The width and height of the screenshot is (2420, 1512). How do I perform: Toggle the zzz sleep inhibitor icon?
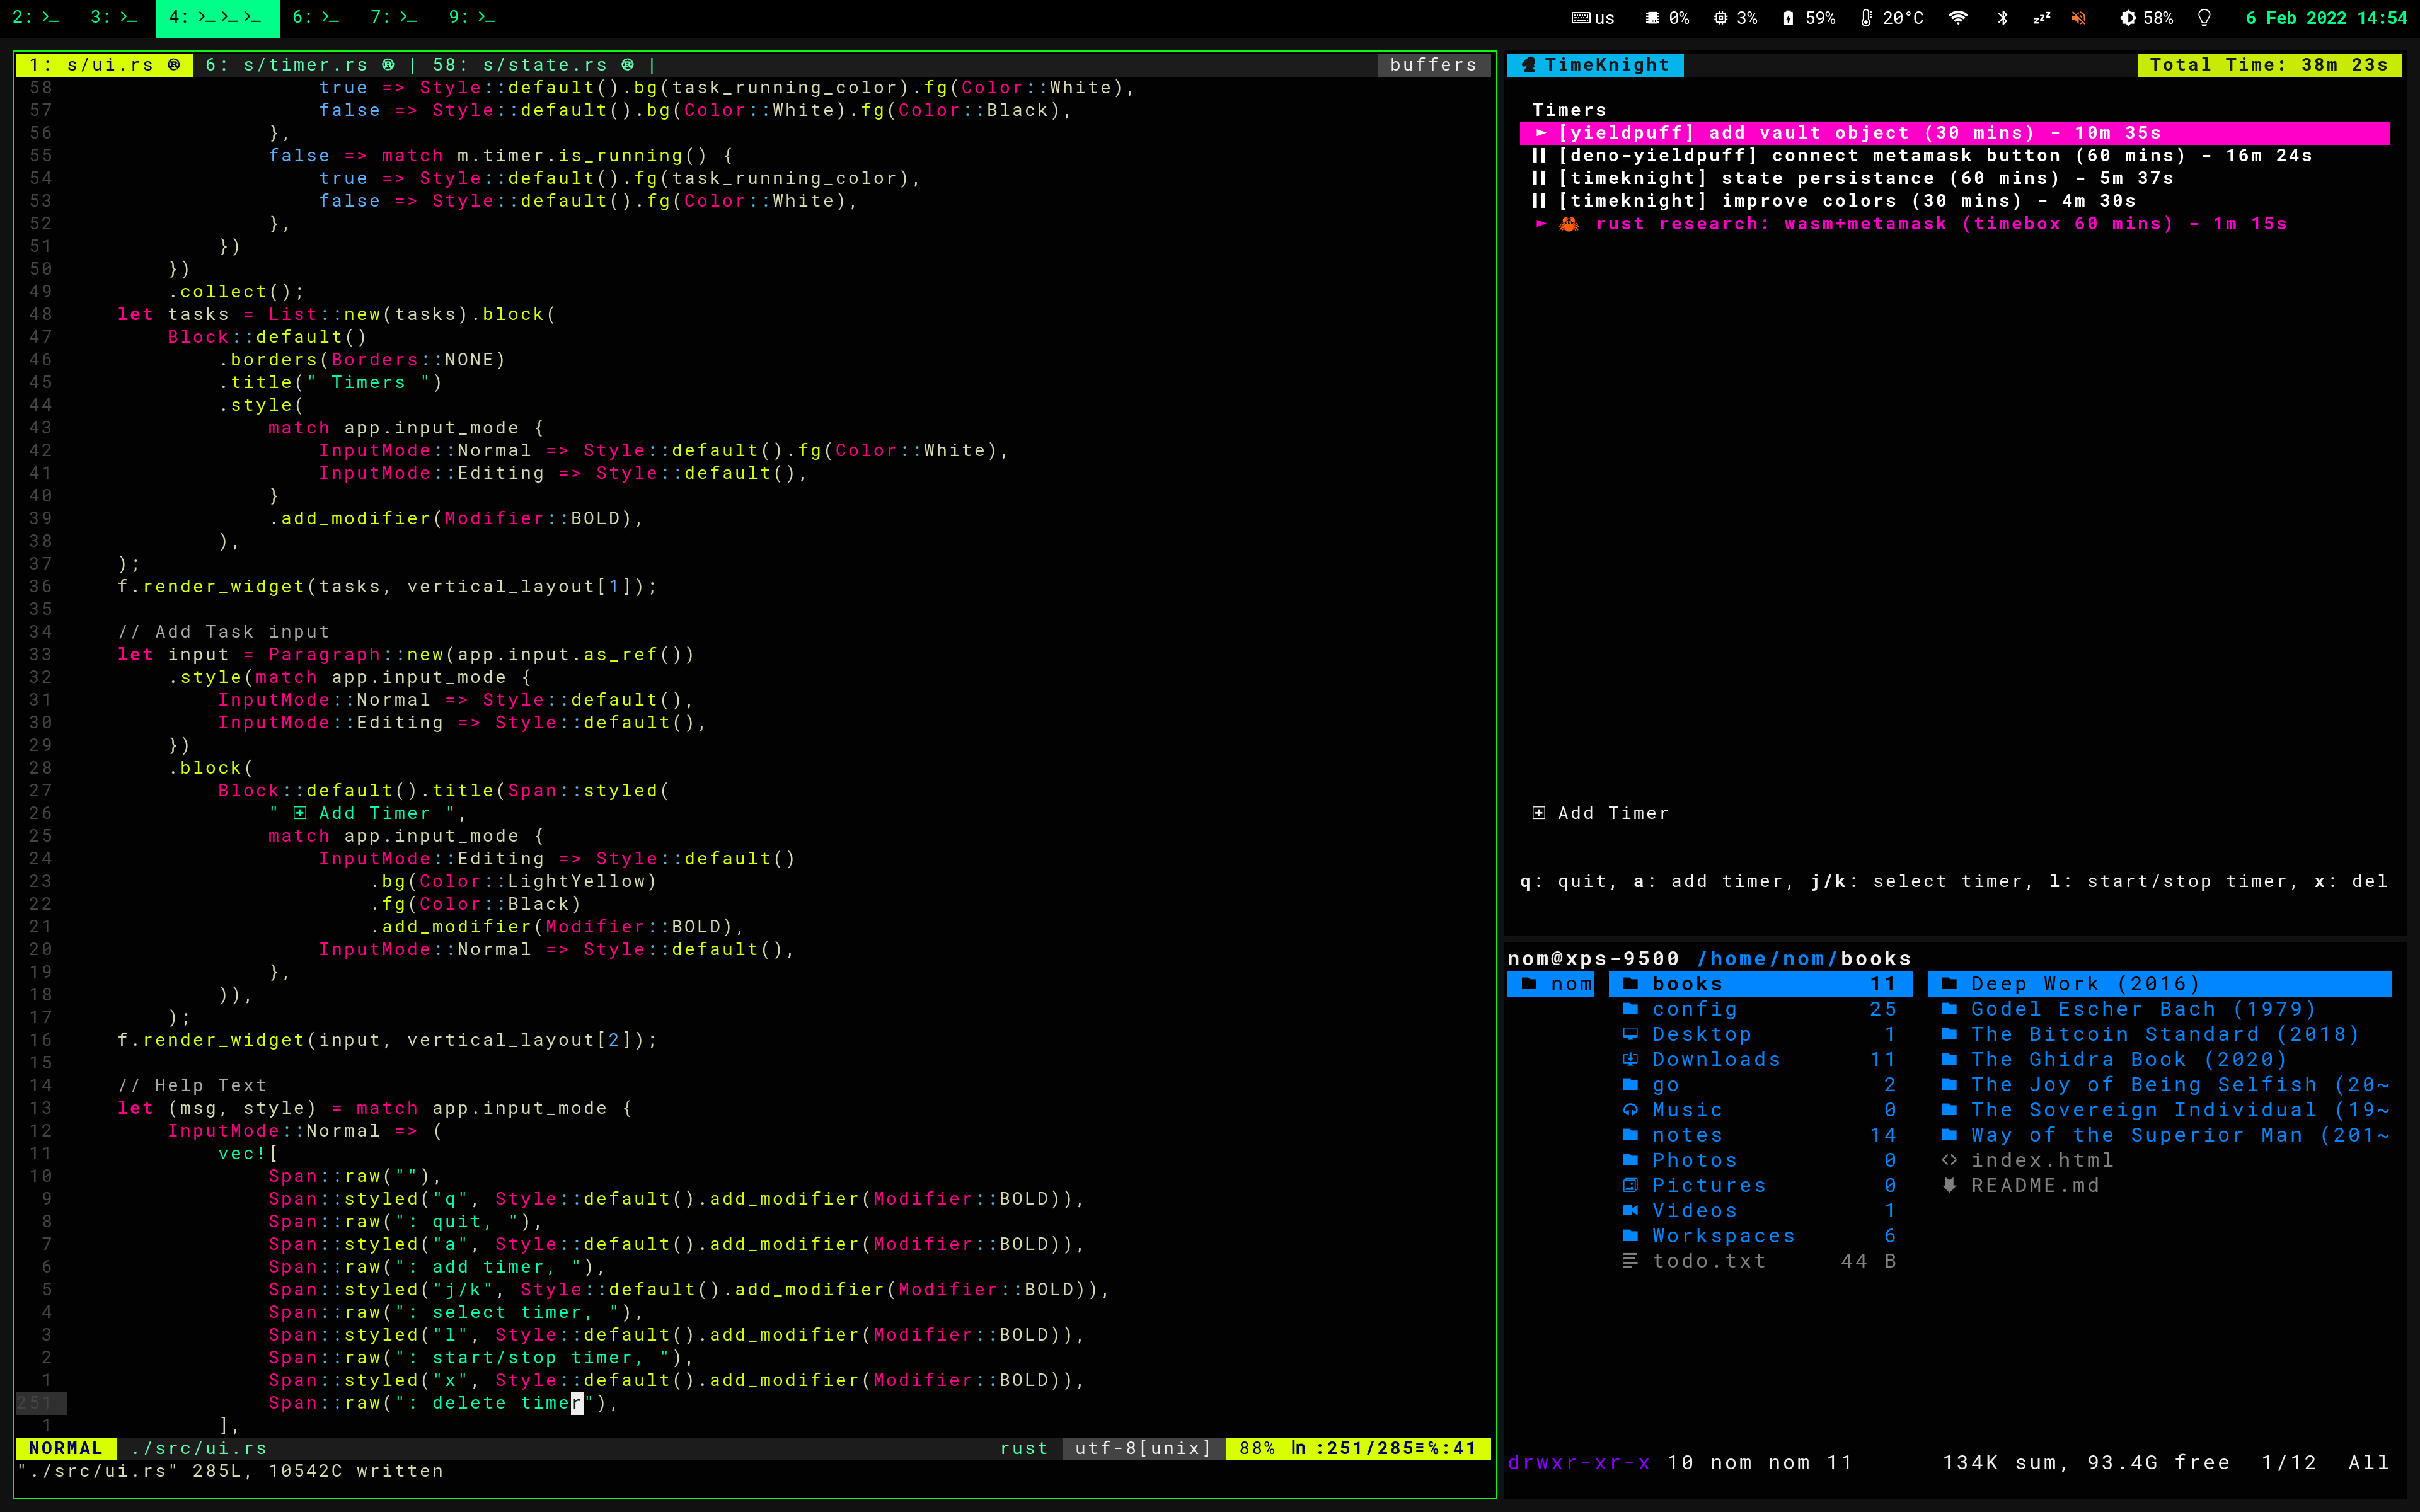point(2042,17)
